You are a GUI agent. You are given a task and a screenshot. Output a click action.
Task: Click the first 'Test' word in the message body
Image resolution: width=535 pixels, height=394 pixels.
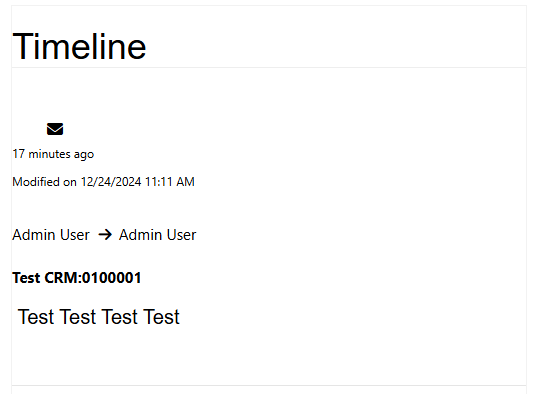(x=36, y=317)
